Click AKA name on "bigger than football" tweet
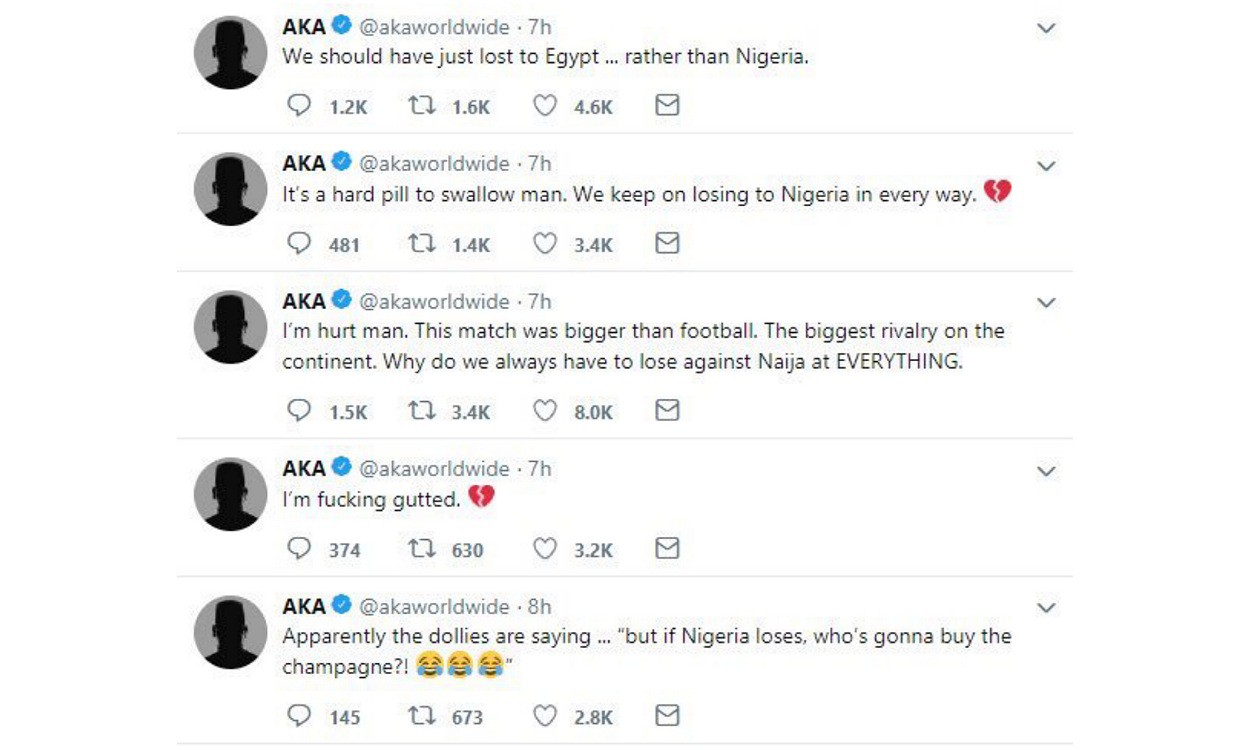 (304, 301)
